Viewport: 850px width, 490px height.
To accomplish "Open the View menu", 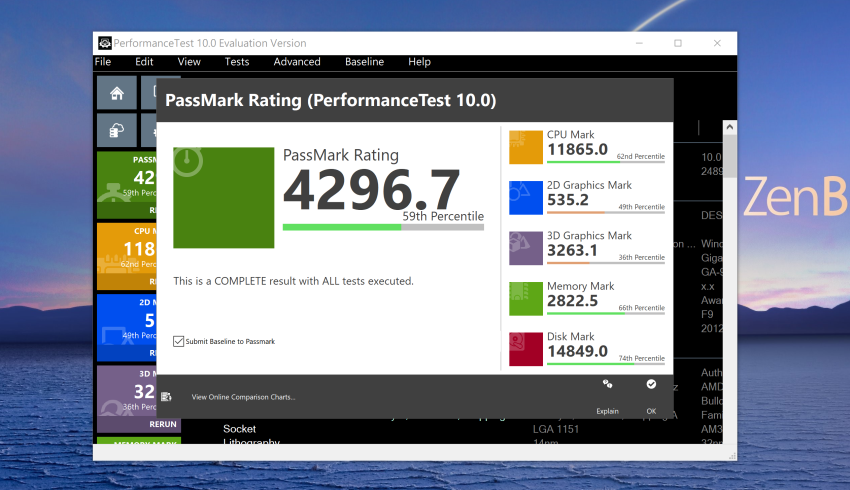I will point(189,62).
